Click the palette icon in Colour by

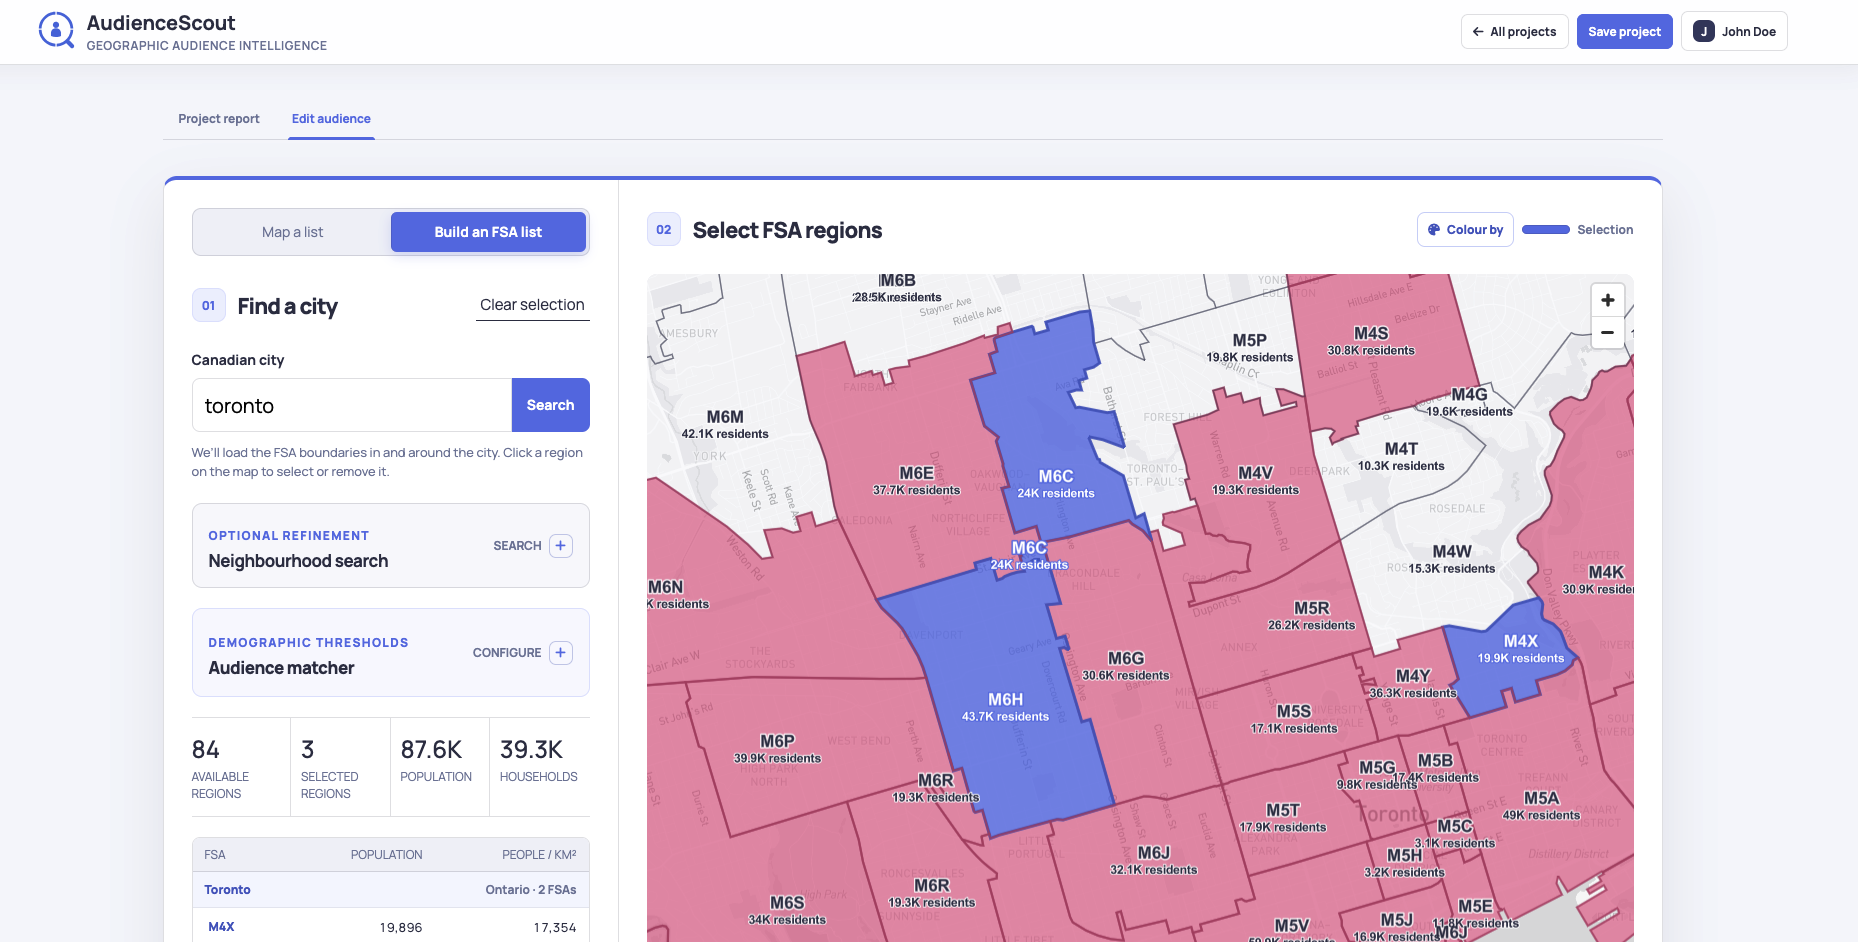1434,230
